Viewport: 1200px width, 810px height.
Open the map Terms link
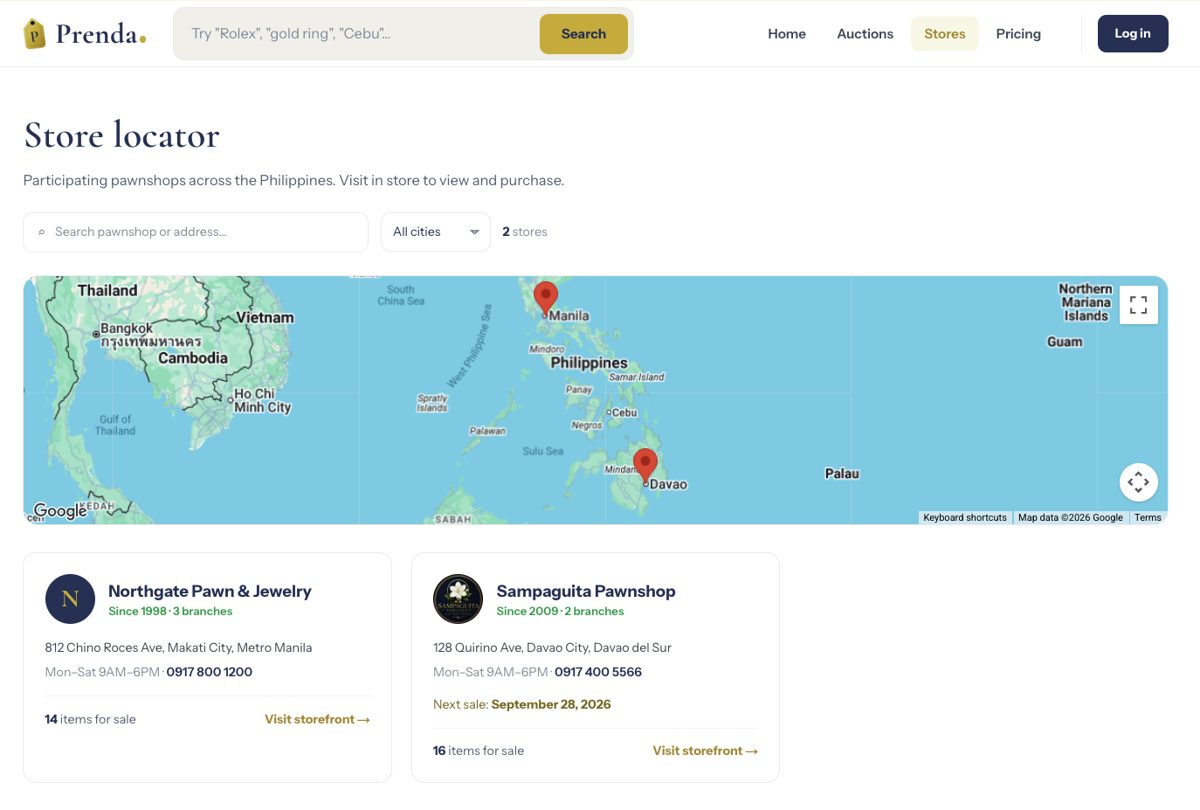pyautogui.click(x=1148, y=518)
